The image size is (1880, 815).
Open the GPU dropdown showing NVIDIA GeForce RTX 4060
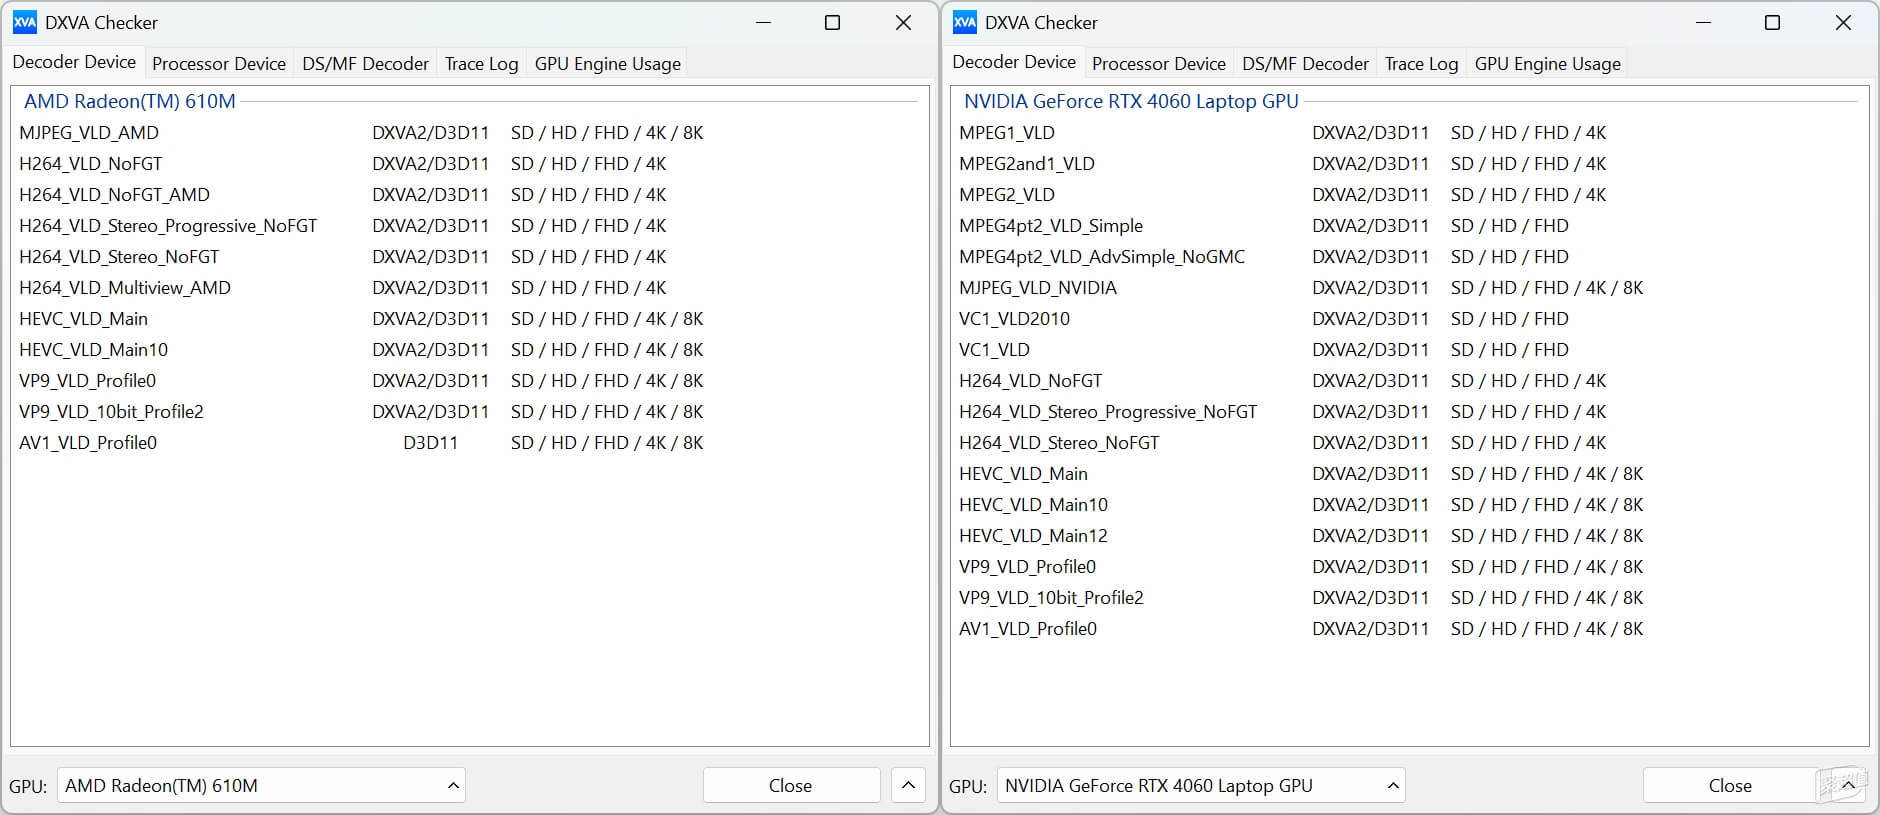coord(1201,785)
